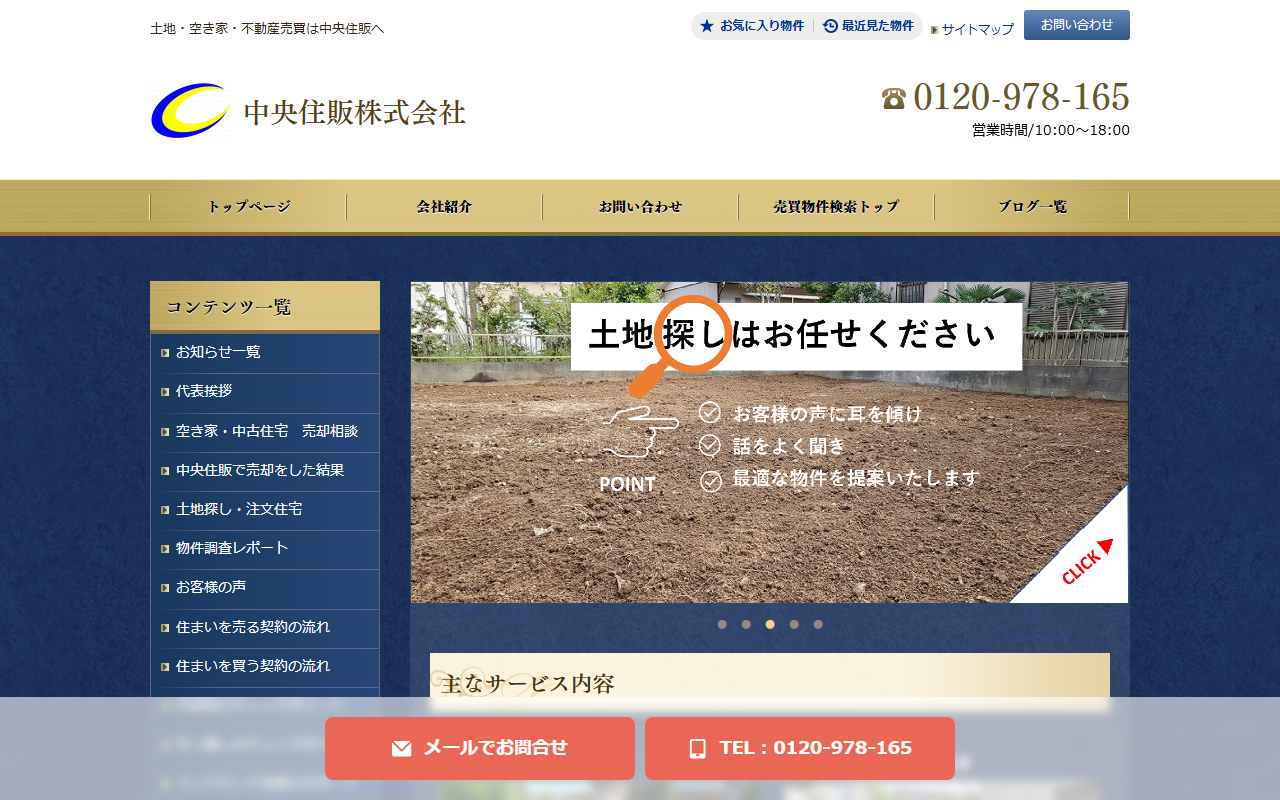
Task: Open お客様の声 in sidebar
Action: (265, 587)
